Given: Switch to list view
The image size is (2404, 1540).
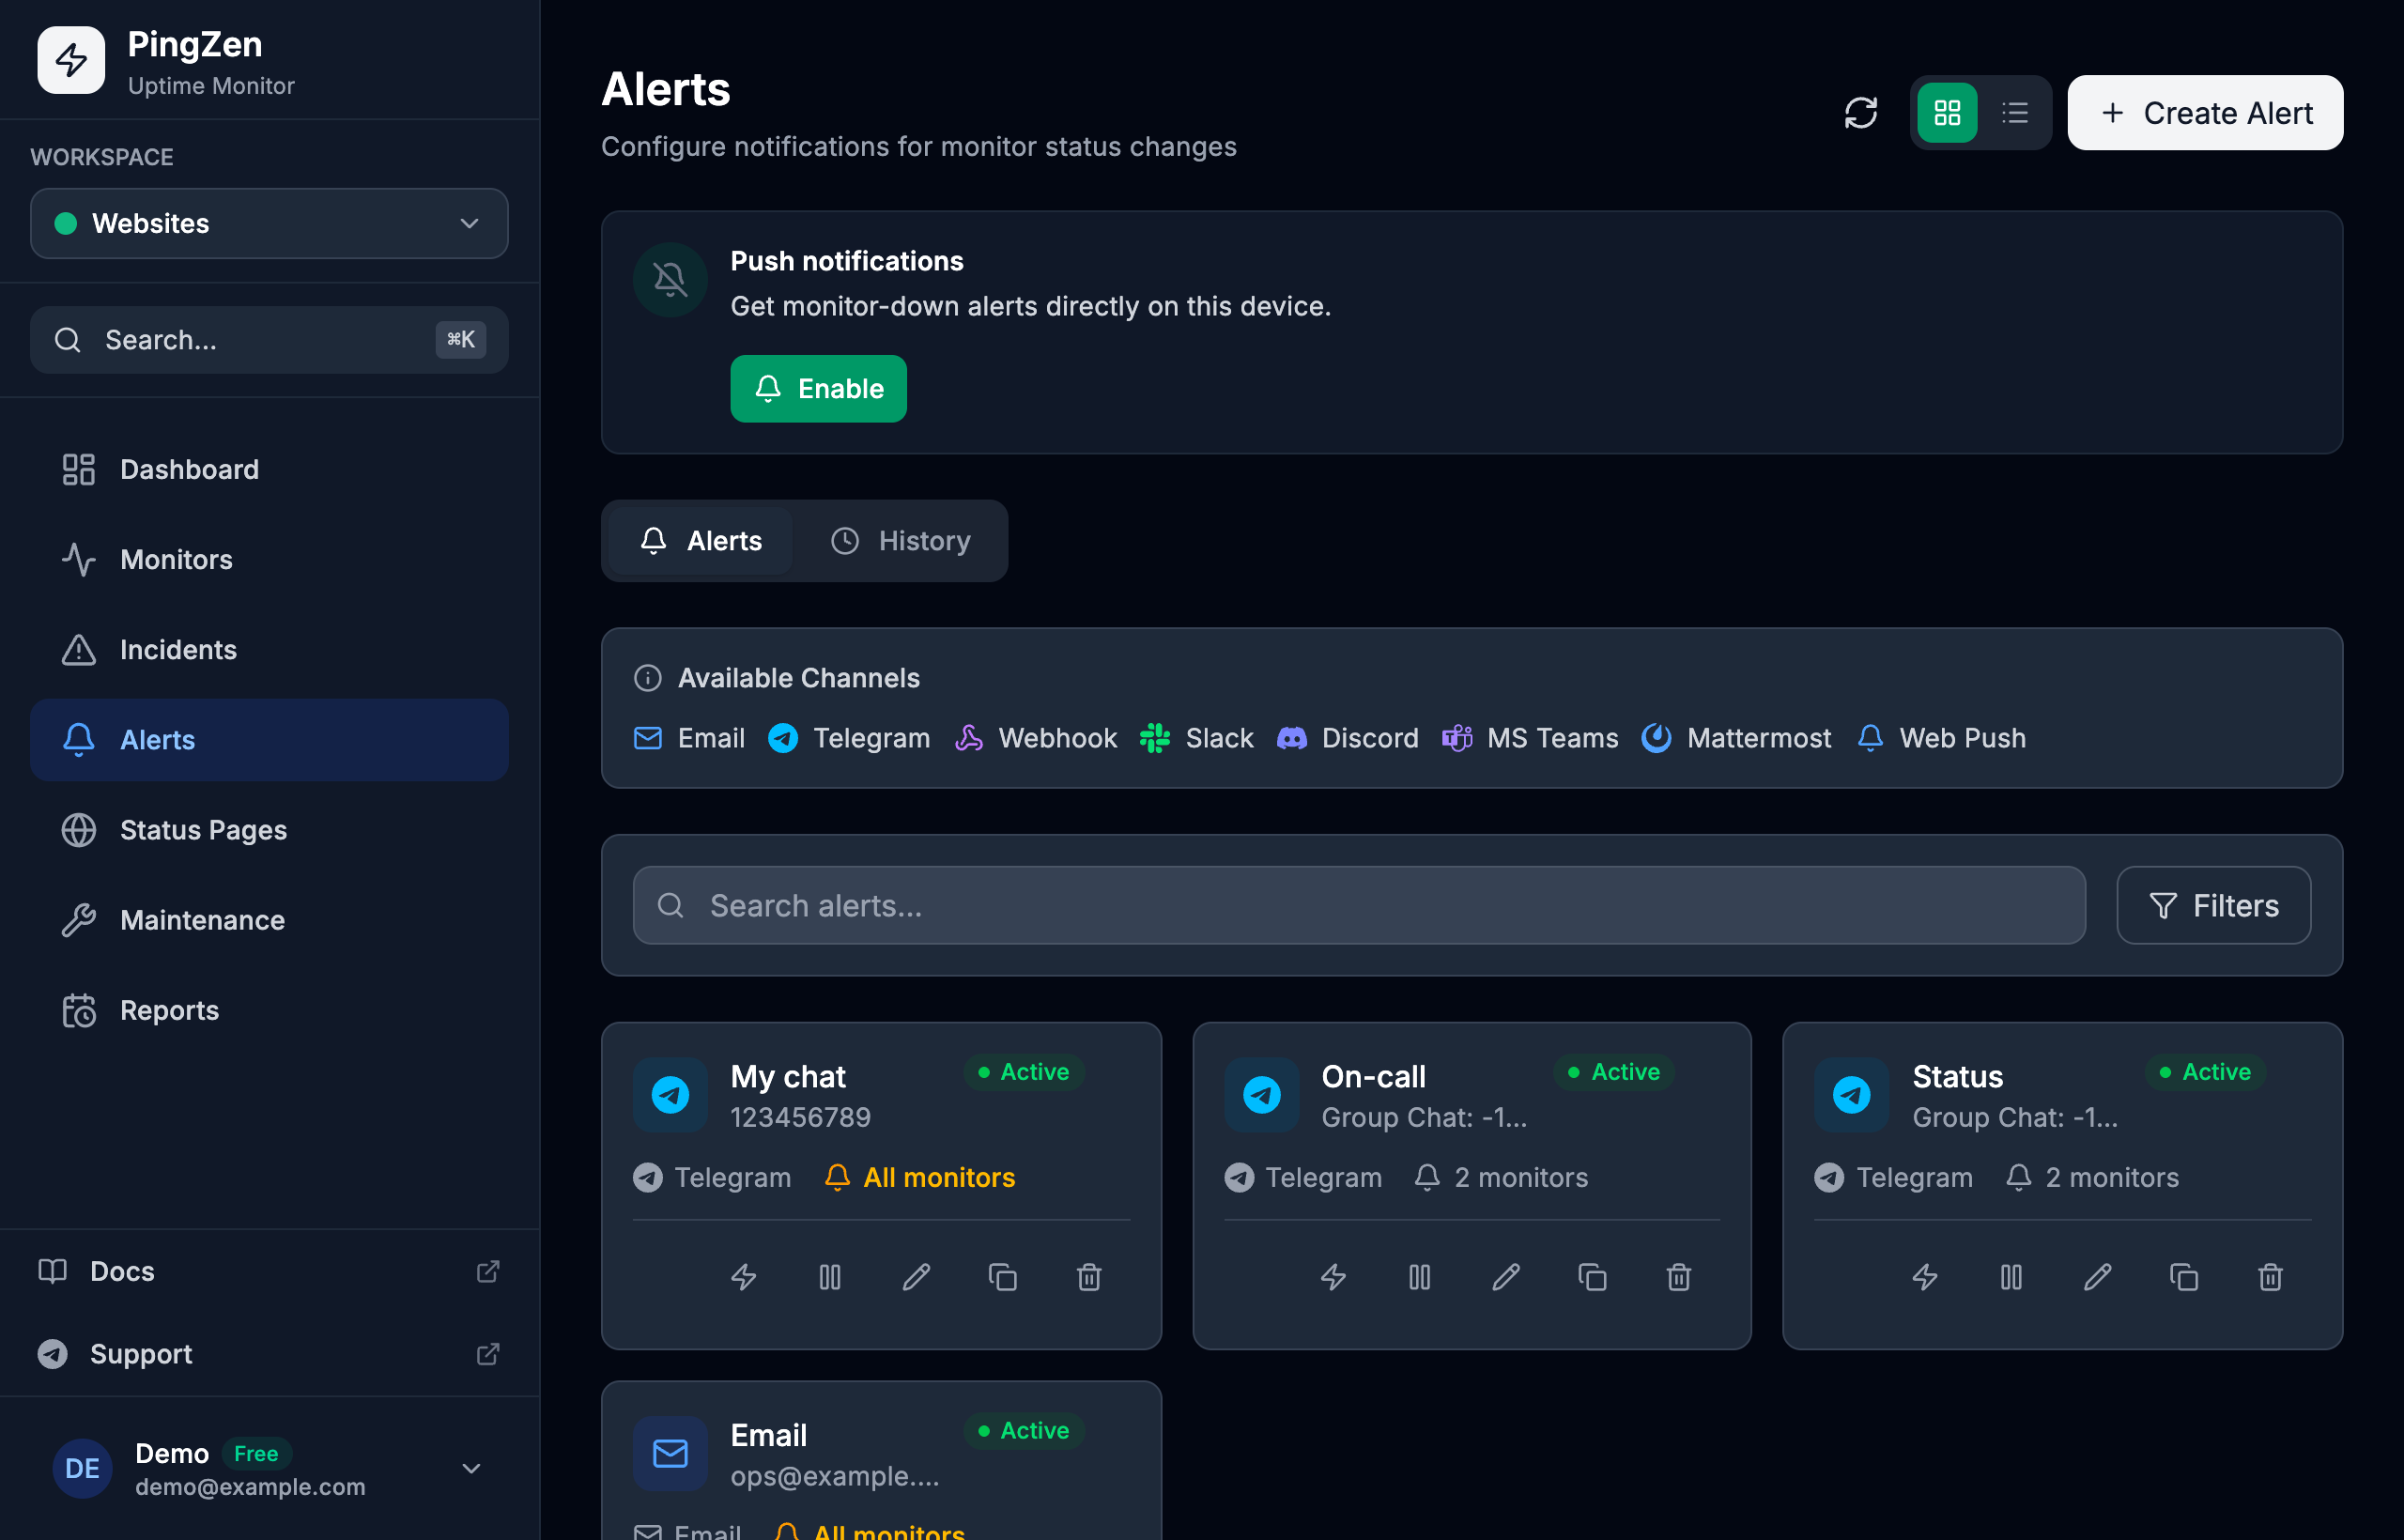Looking at the screenshot, I should point(2014,113).
